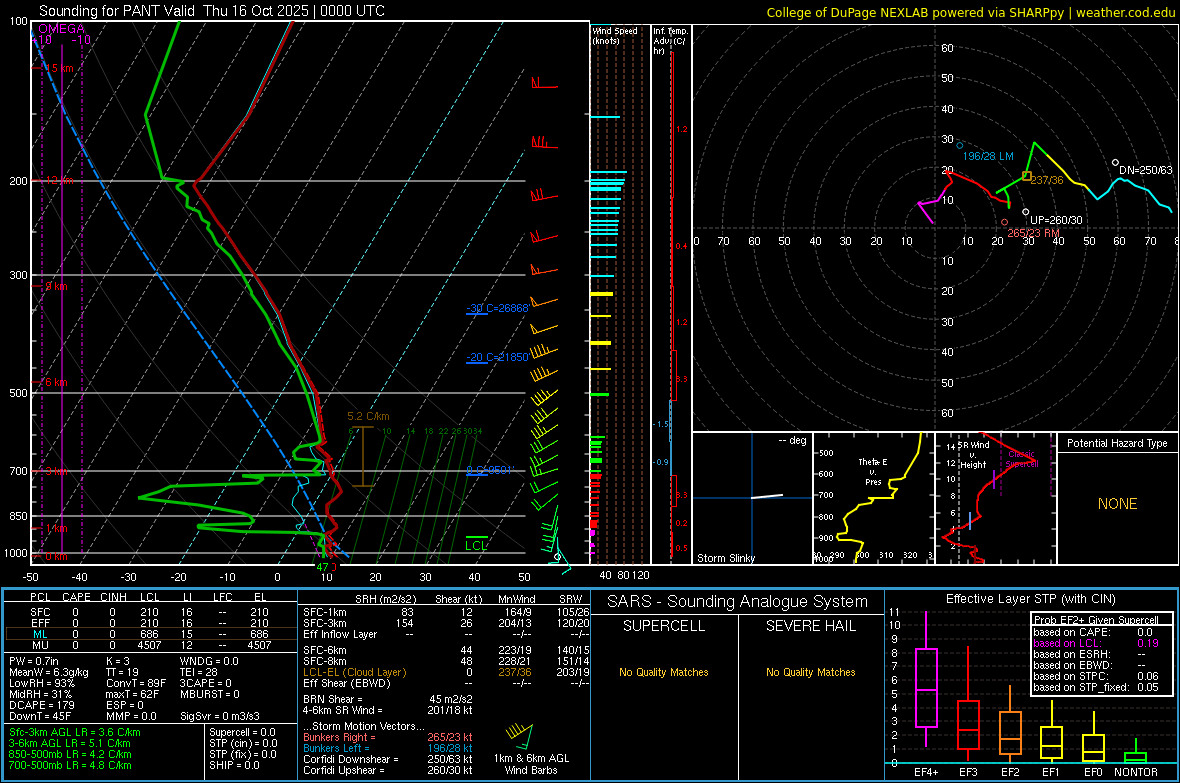Click the 'UP=260/30' hodograph label
The width and height of the screenshot is (1180, 783).
pyautogui.click(x=1056, y=220)
